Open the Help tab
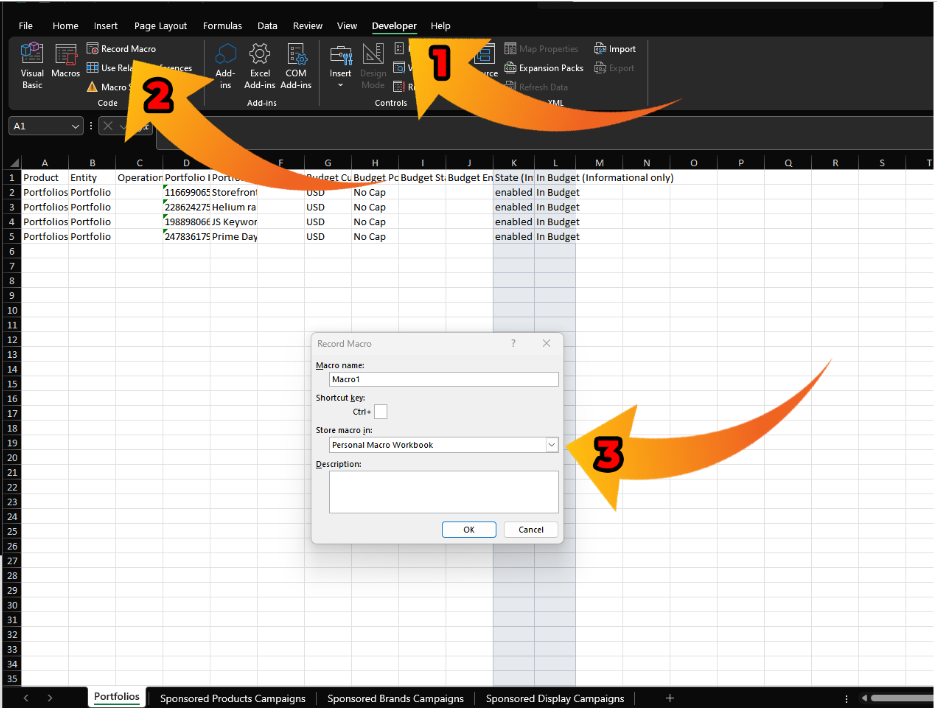This screenshot has width=937, height=708. tap(440, 26)
